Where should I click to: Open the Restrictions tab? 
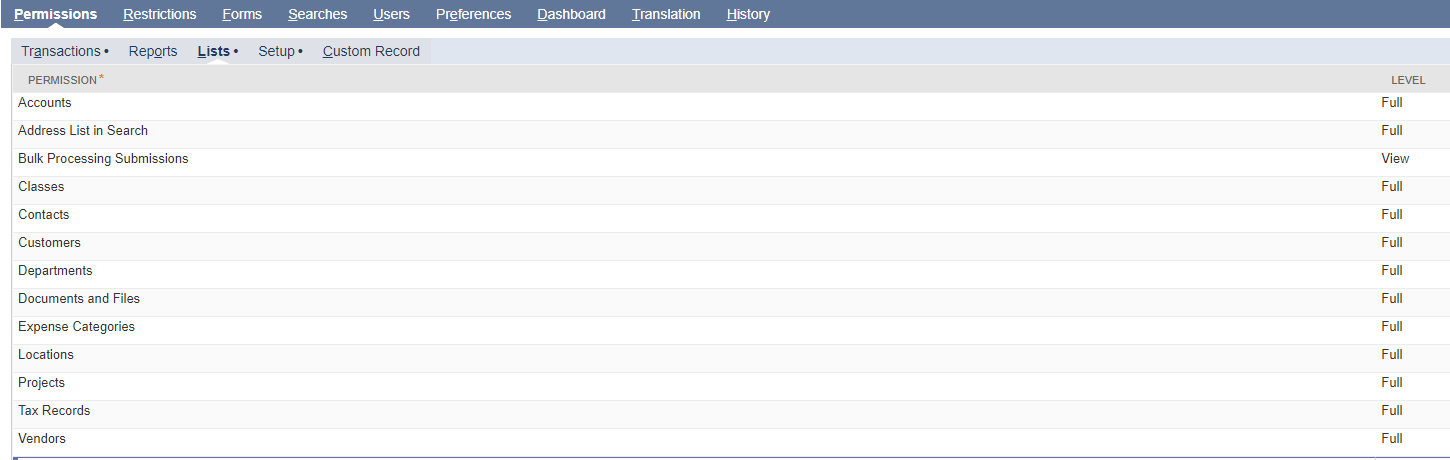tap(160, 14)
